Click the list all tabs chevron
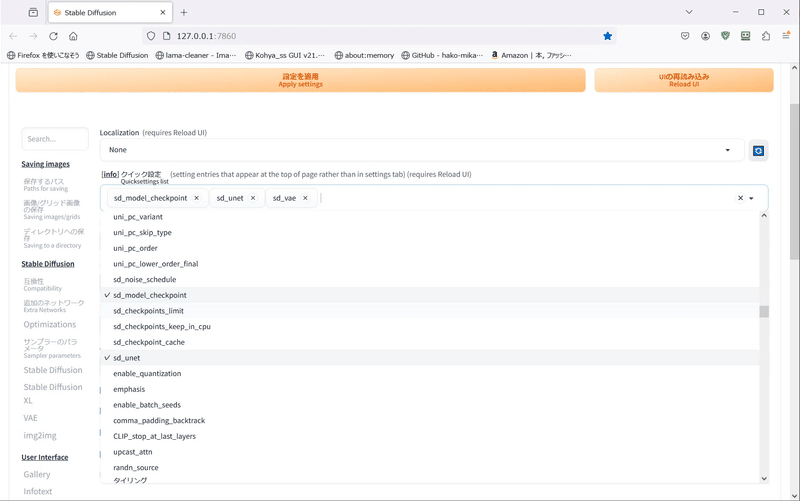Screen dimensions: 800x501 click(x=689, y=12)
